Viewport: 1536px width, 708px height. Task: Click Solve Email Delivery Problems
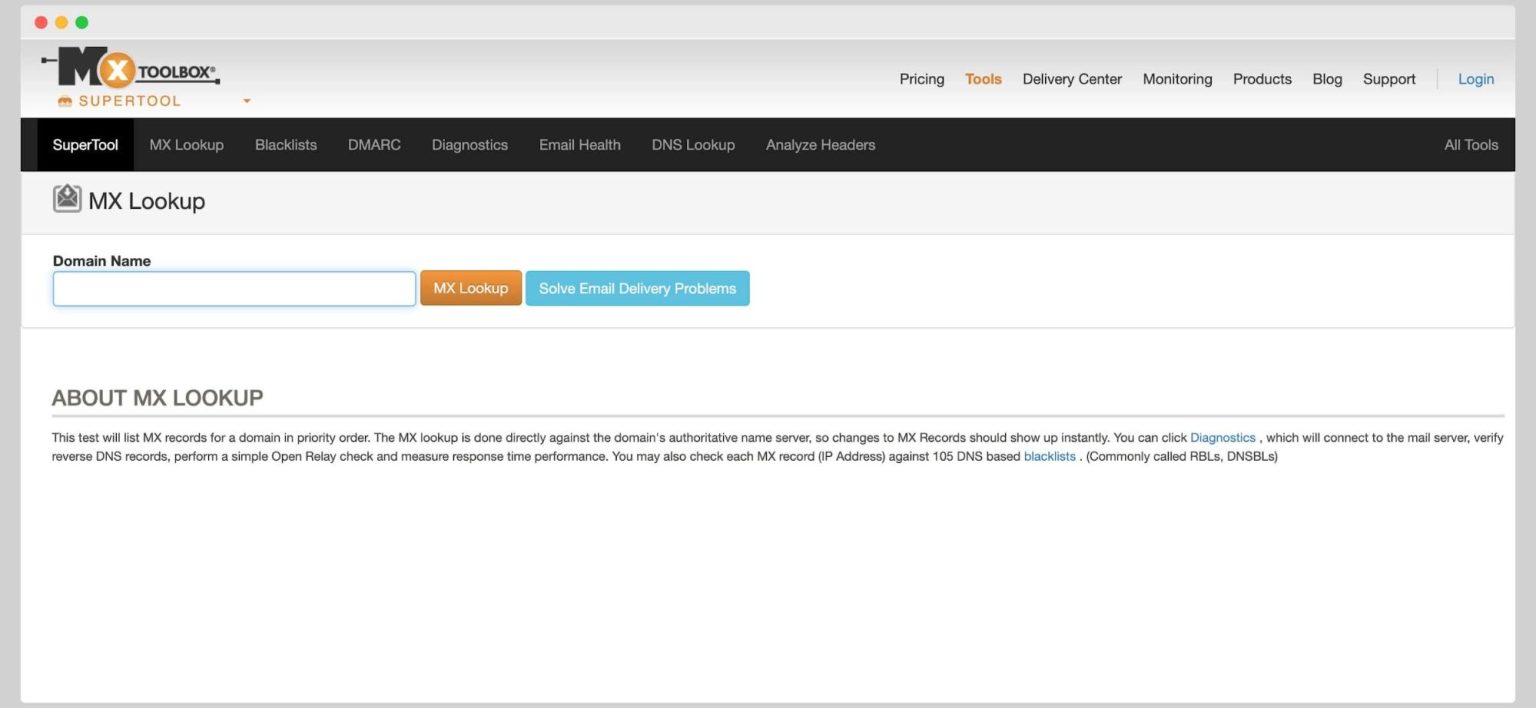pyautogui.click(x=637, y=288)
